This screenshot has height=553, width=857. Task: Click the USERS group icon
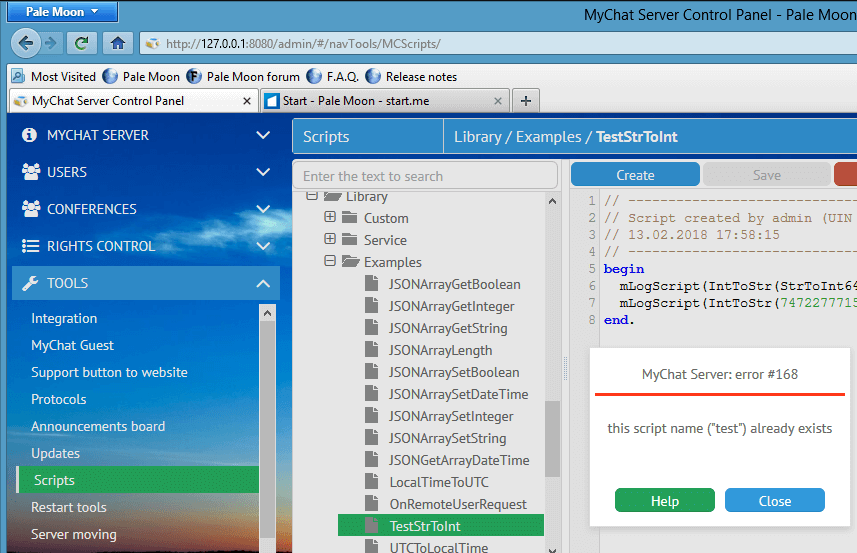click(x=31, y=172)
